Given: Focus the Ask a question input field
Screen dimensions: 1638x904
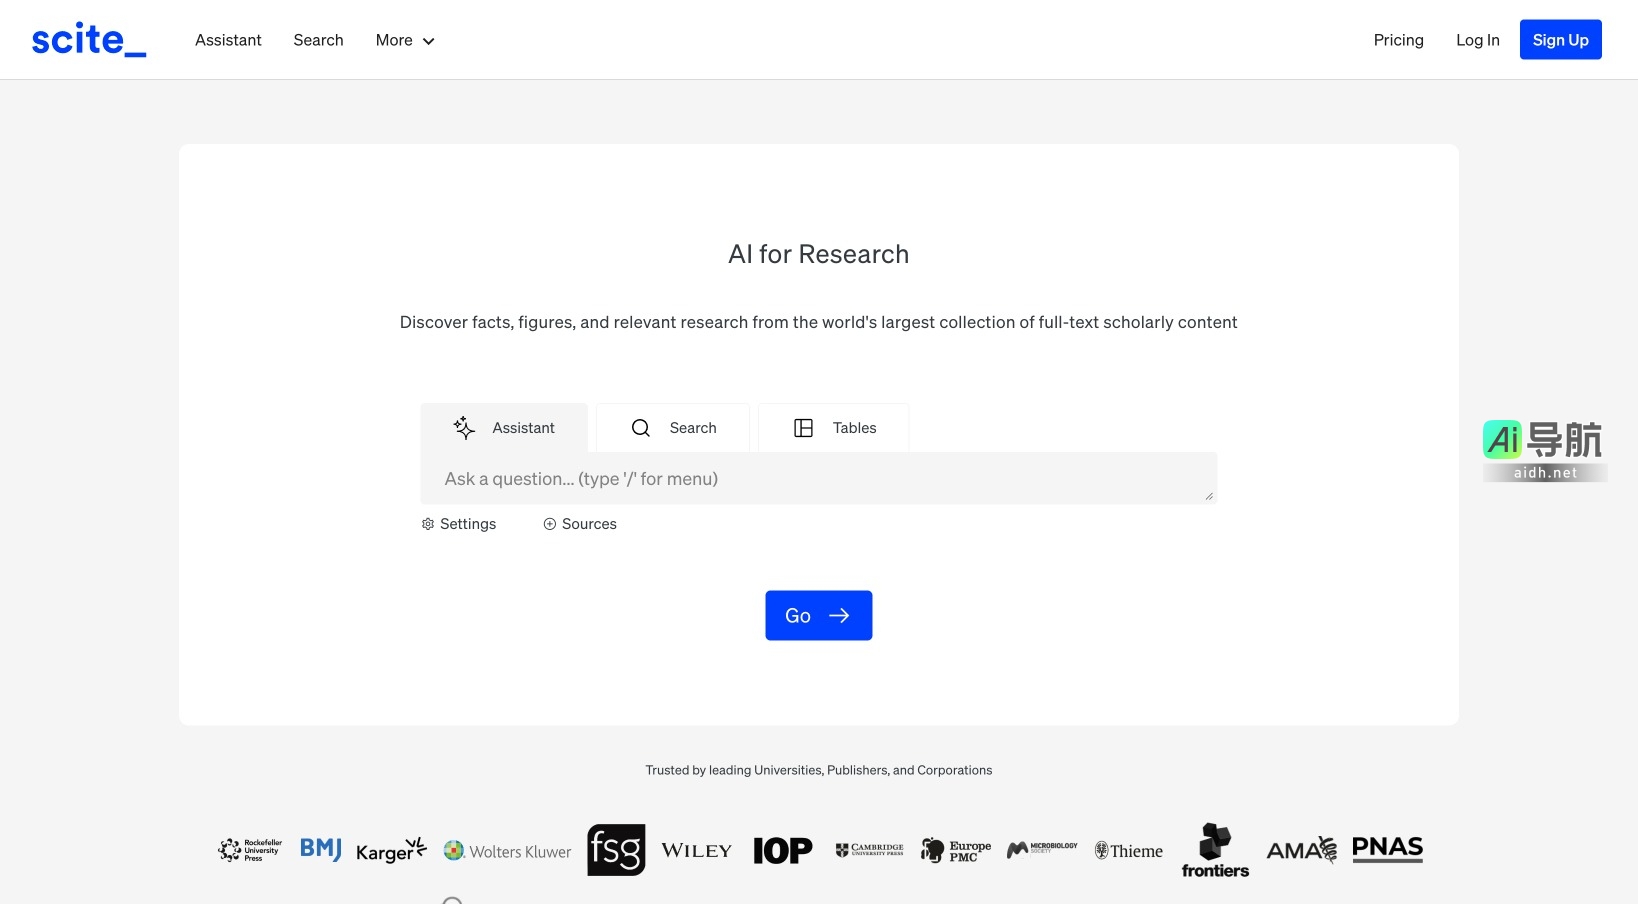Looking at the screenshot, I should point(818,479).
